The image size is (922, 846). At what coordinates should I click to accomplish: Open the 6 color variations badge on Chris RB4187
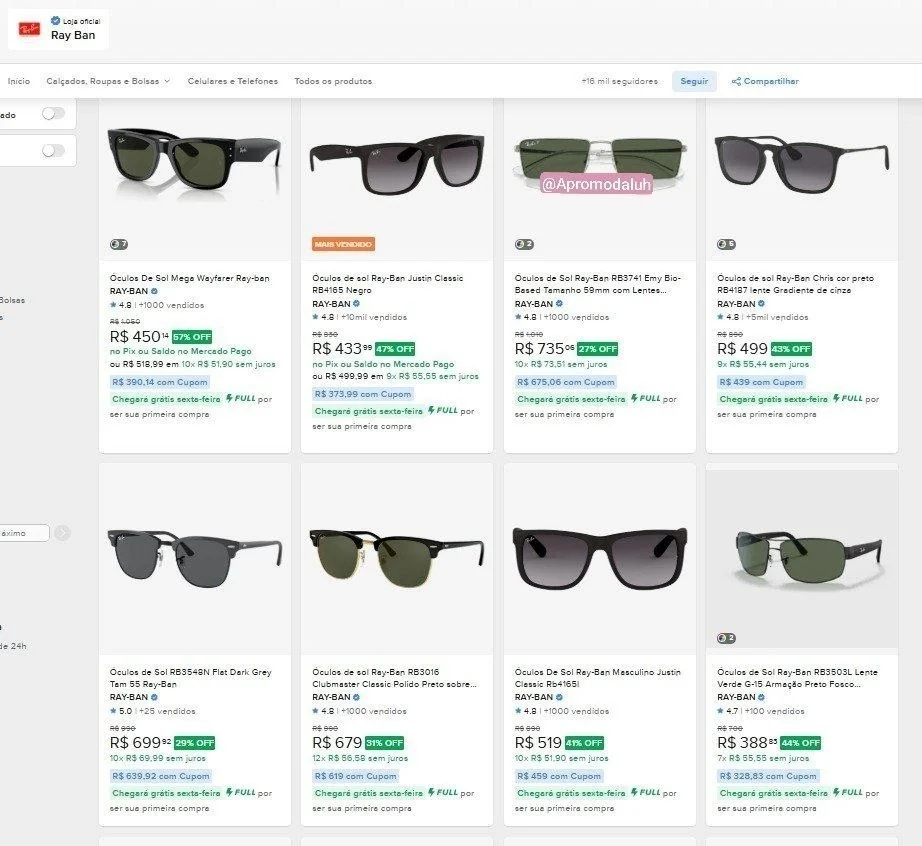(x=726, y=244)
